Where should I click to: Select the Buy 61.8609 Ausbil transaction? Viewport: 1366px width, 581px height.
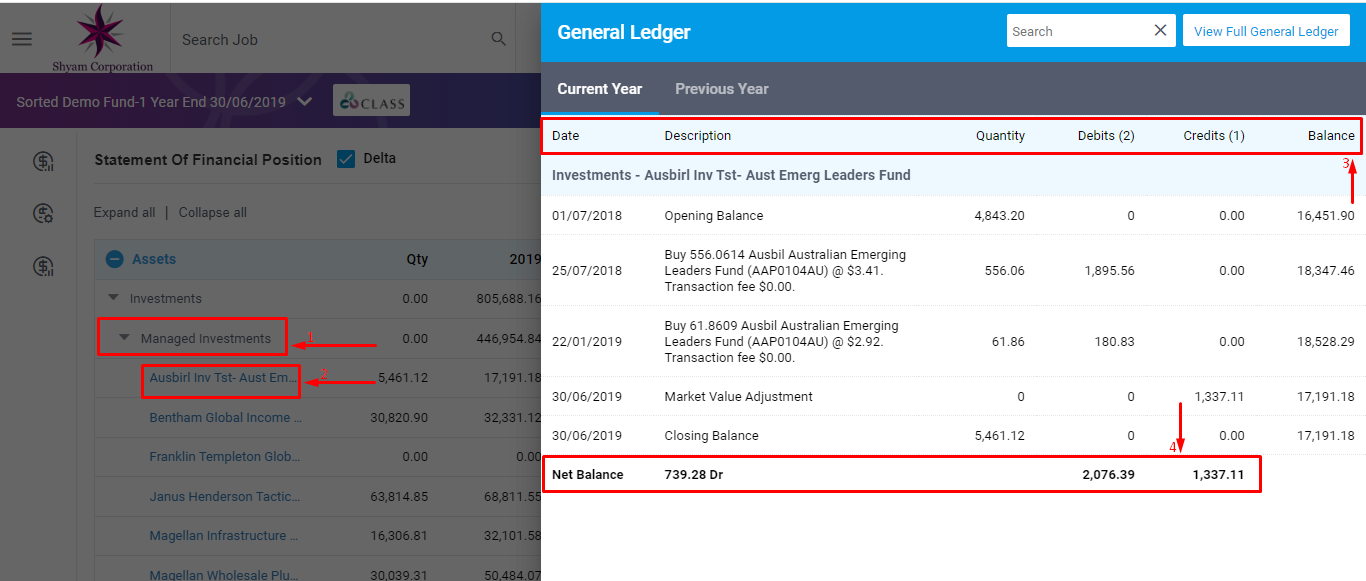click(x=953, y=341)
